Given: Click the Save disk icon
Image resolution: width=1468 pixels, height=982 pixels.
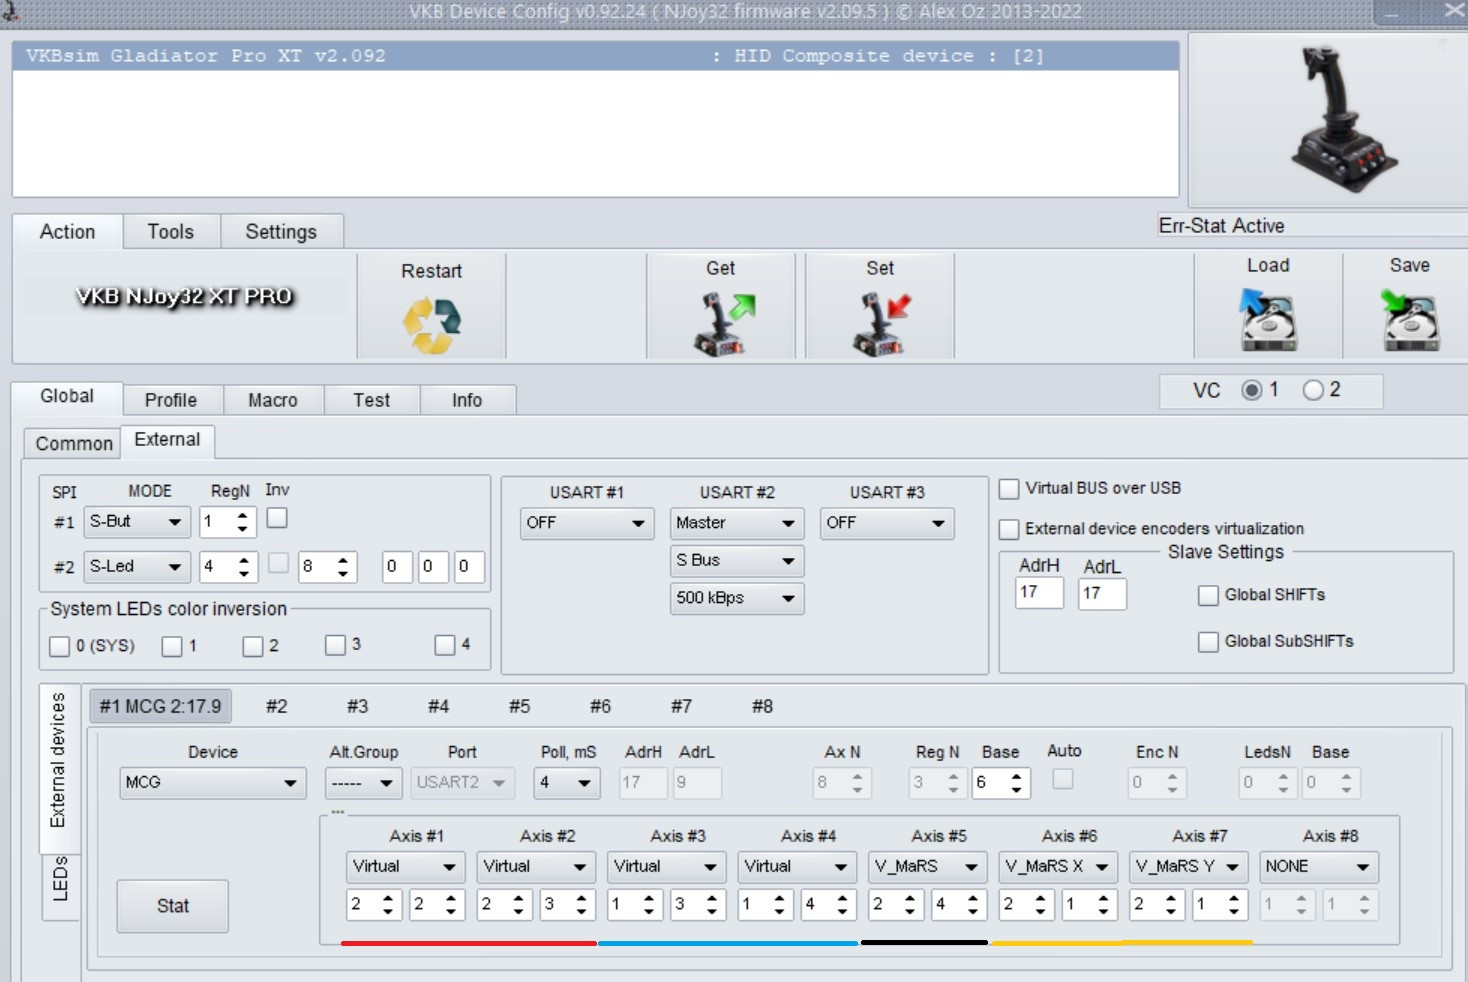Looking at the screenshot, I should pos(1409,320).
